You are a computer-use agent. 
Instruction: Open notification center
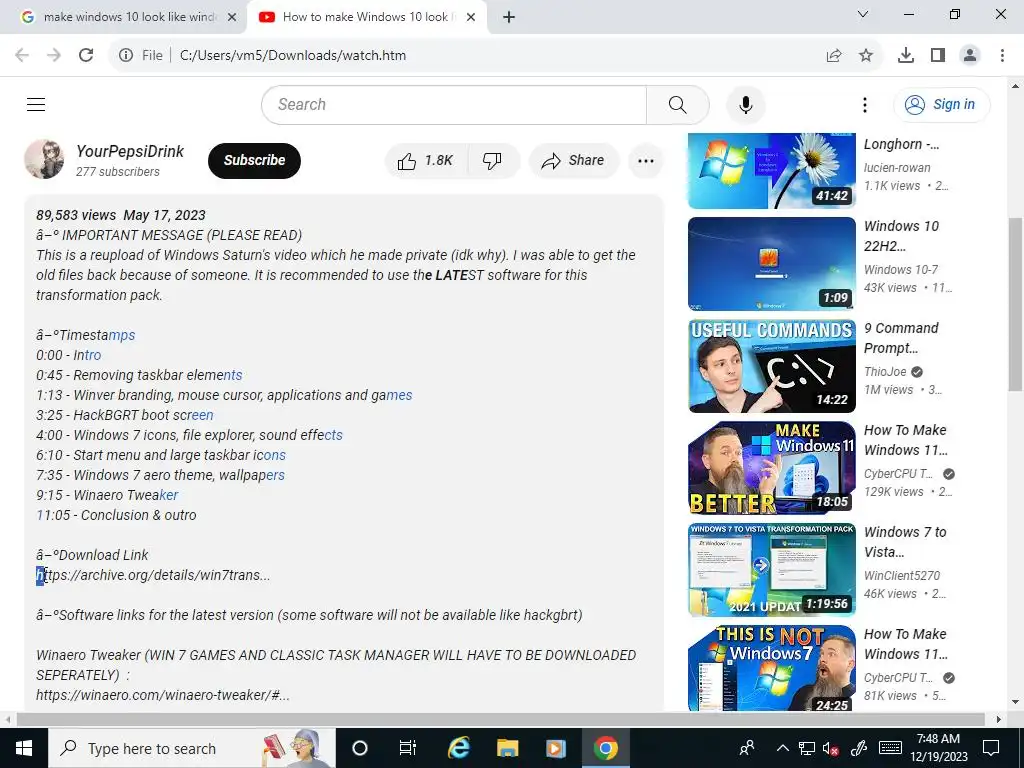tap(991, 748)
